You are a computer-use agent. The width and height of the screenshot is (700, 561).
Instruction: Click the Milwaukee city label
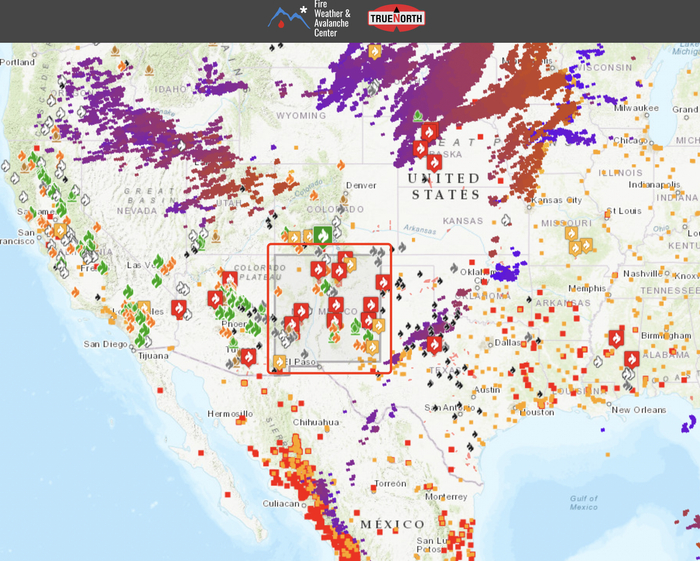636,108
